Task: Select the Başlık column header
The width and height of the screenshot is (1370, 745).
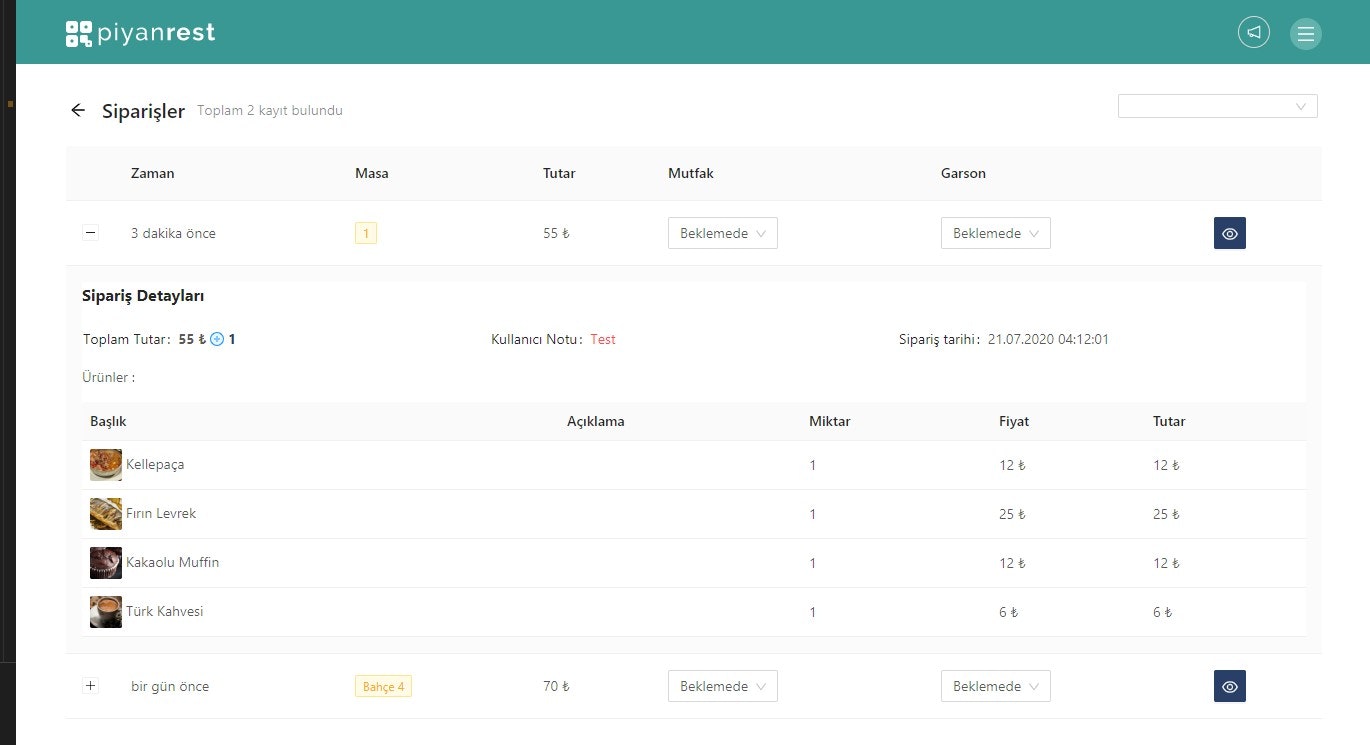Action: pyautogui.click(x=109, y=421)
